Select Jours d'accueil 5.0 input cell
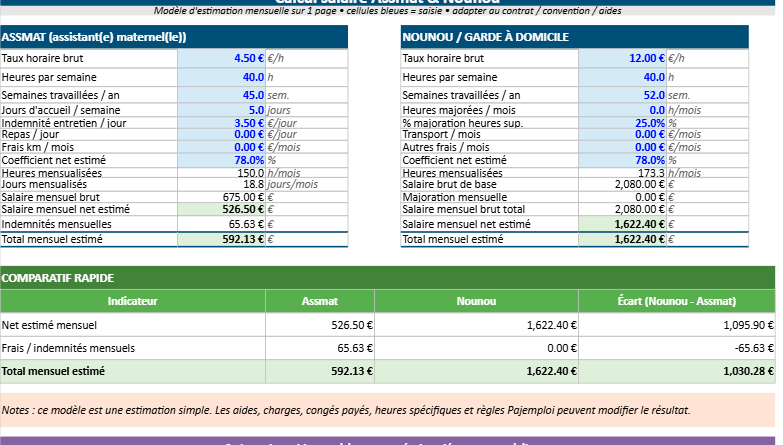 click(221, 110)
